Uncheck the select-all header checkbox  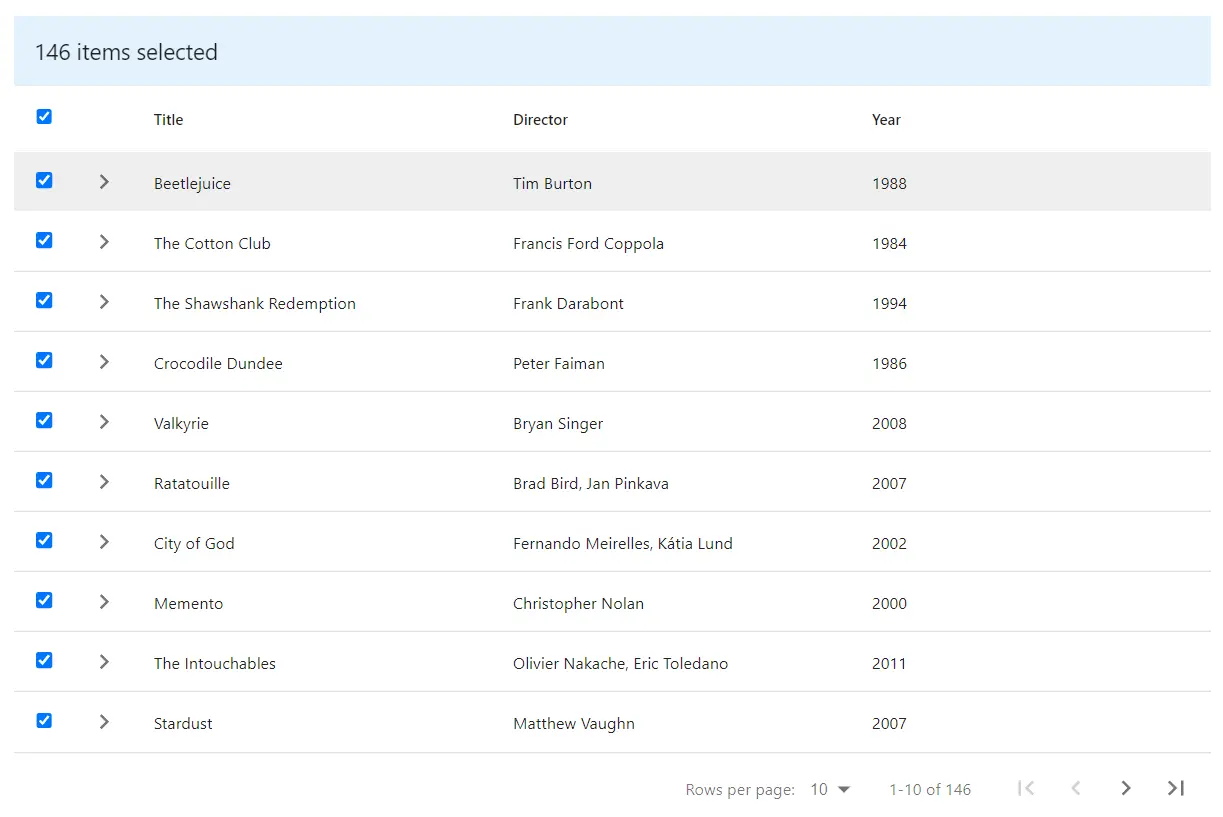coord(44,117)
